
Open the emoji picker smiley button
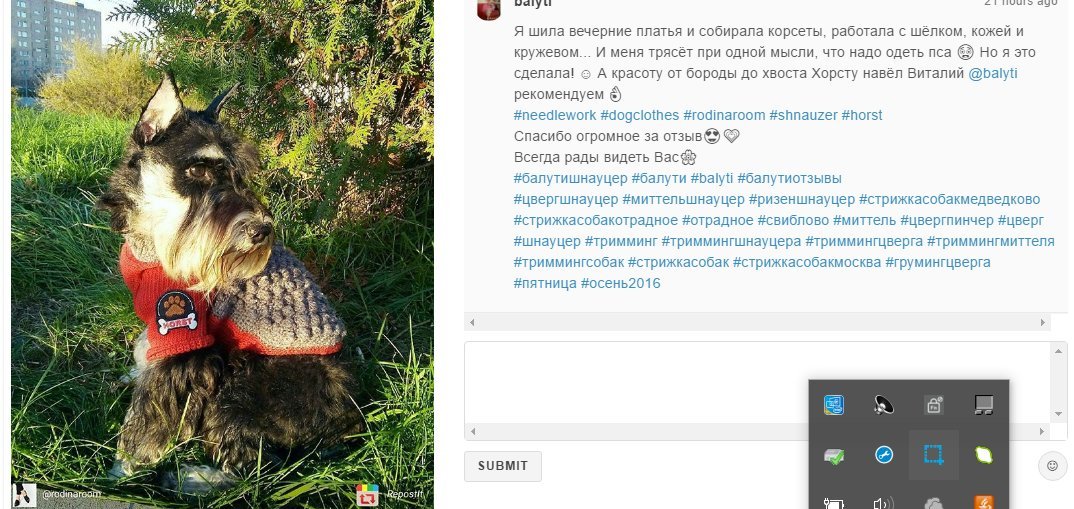[x=1052, y=466]
